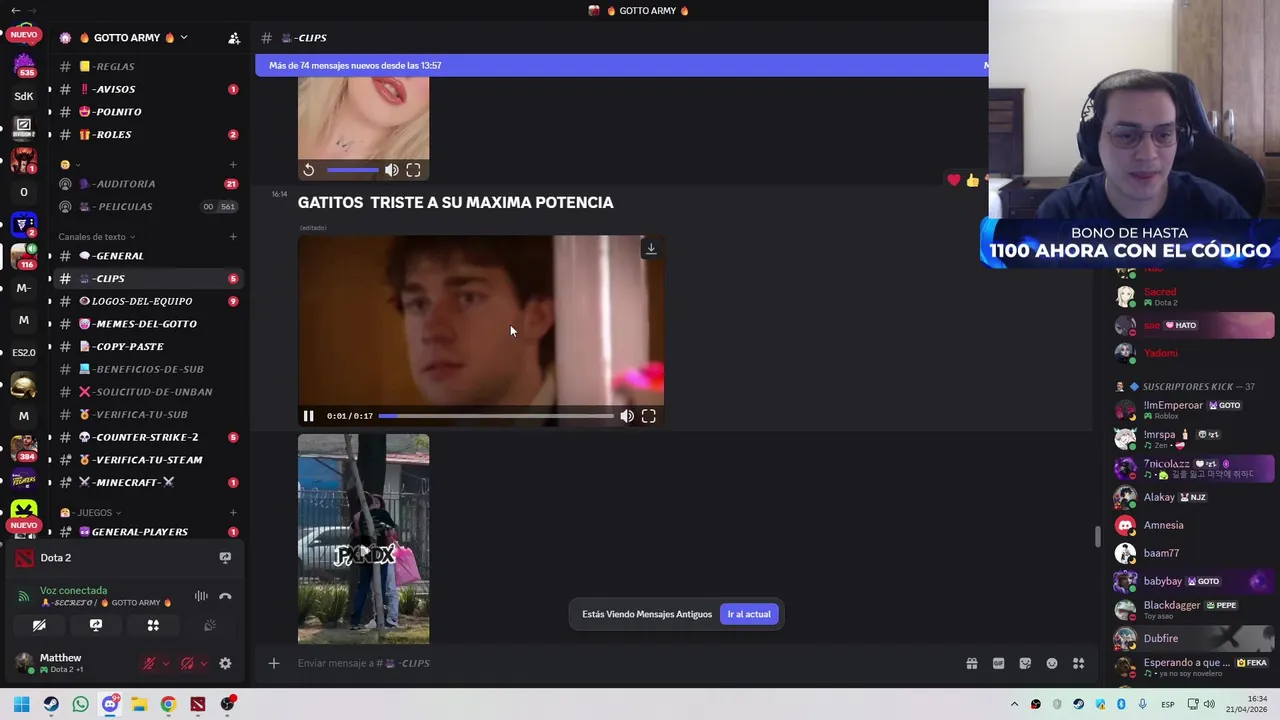Click the red heart reaction

click(954, 180)
